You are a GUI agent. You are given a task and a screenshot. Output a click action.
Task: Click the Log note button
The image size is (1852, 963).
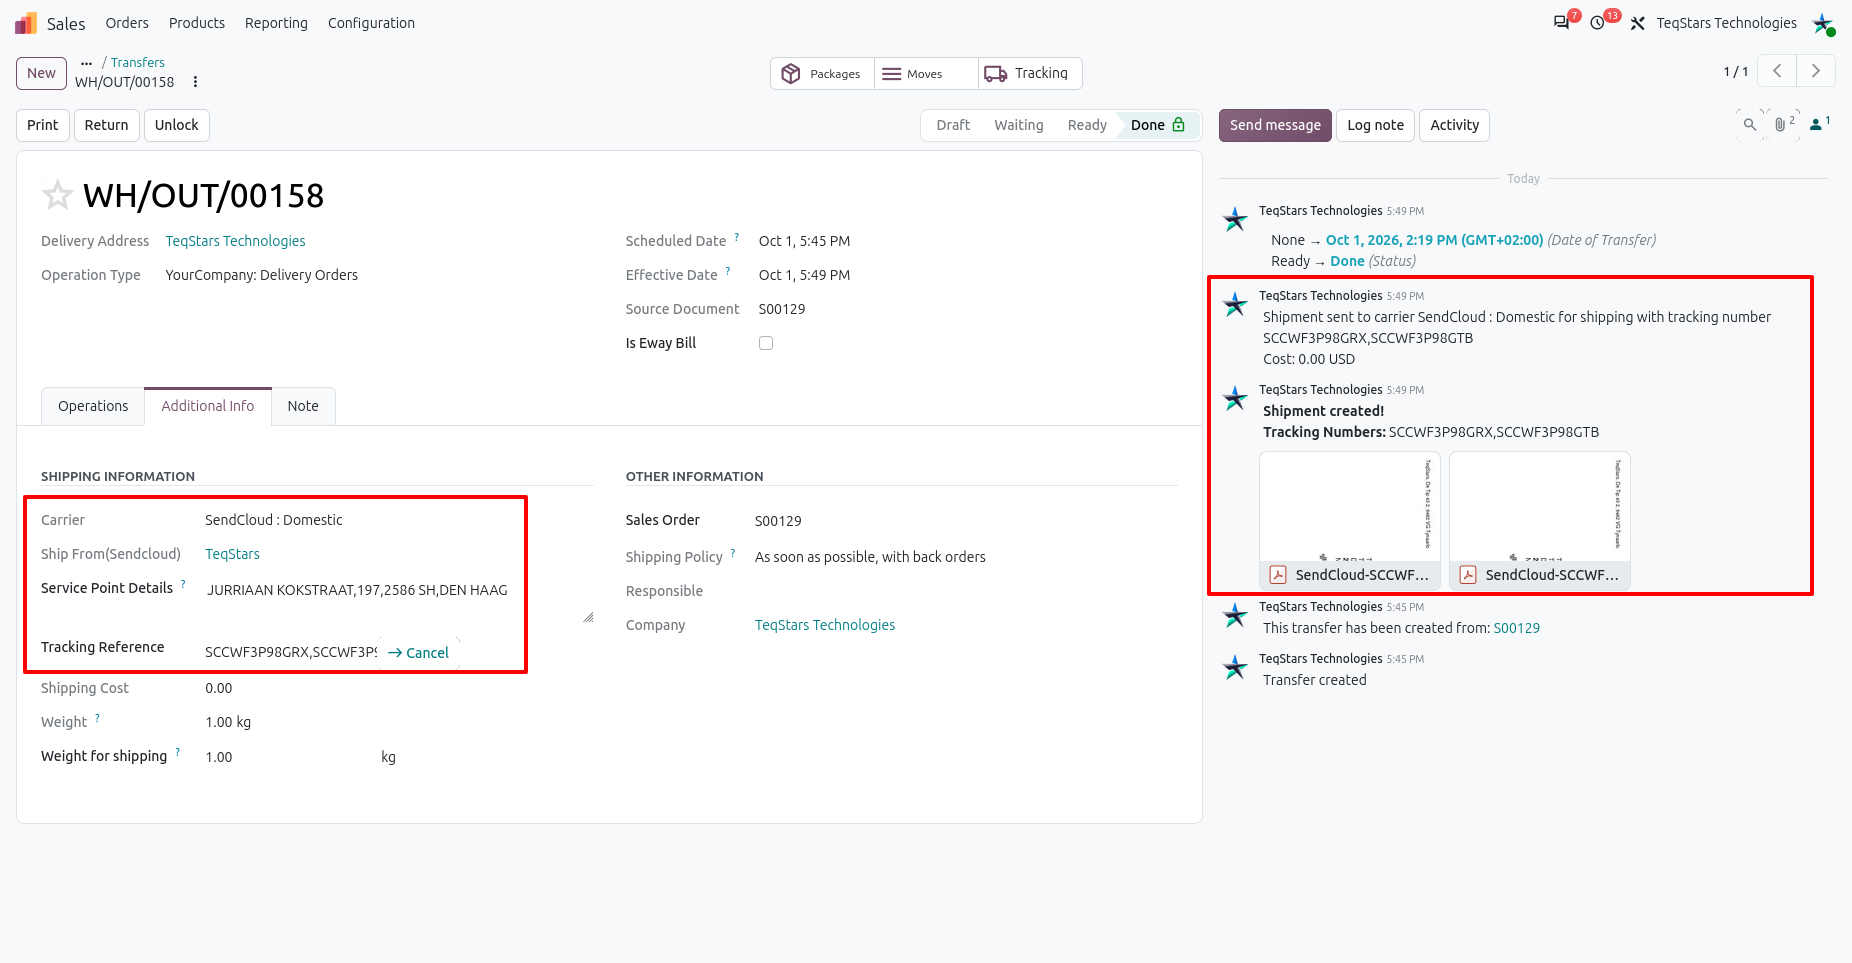[x=1375, y=125]
